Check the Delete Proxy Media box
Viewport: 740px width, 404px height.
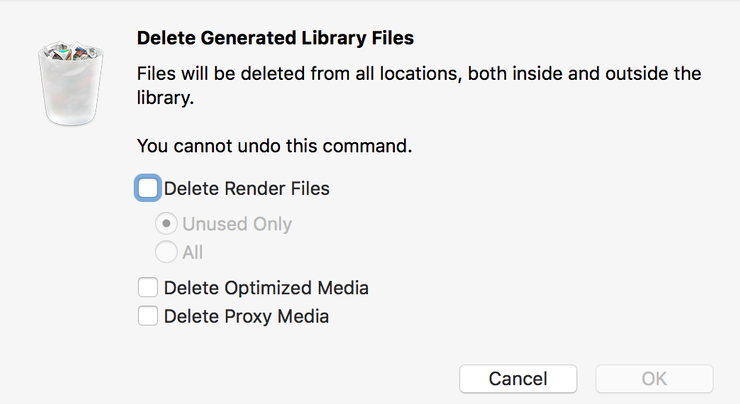(x=148, y=316)
